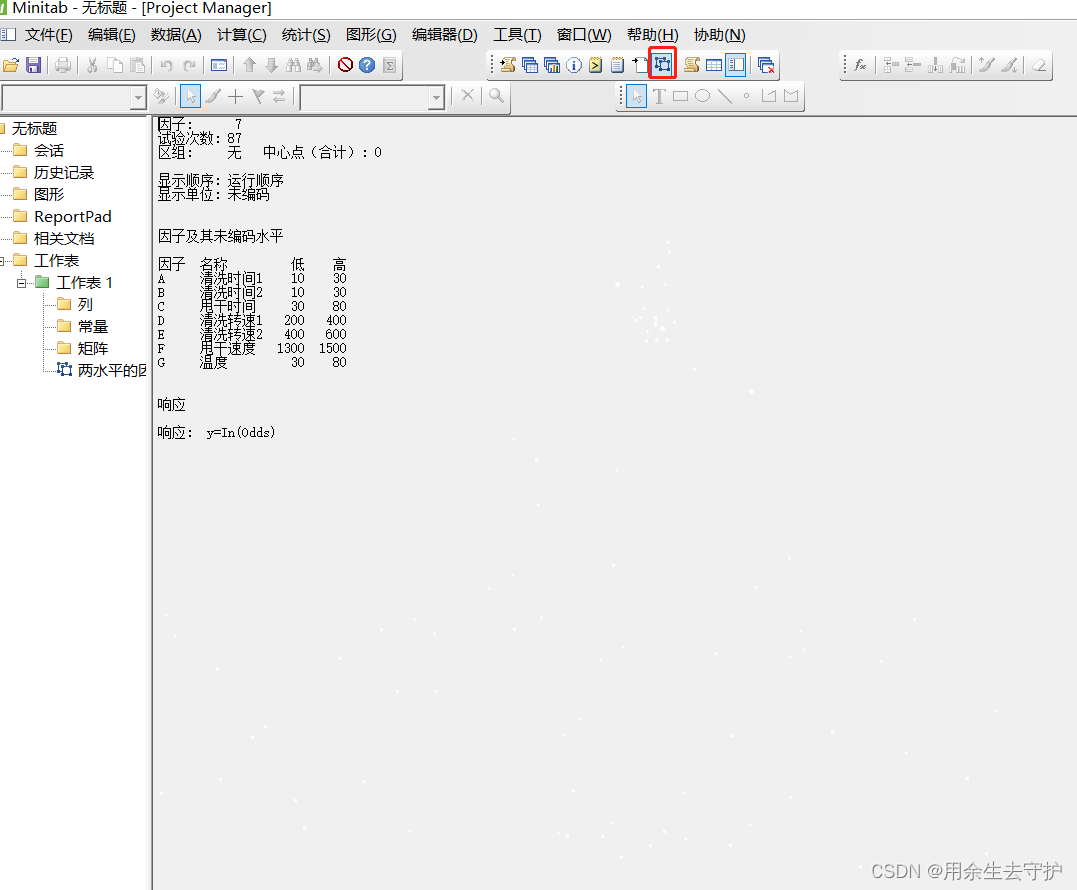Click the zoom magnifier icon
This screenshot has height=890, width=1077.
click(x=496, y=96)
